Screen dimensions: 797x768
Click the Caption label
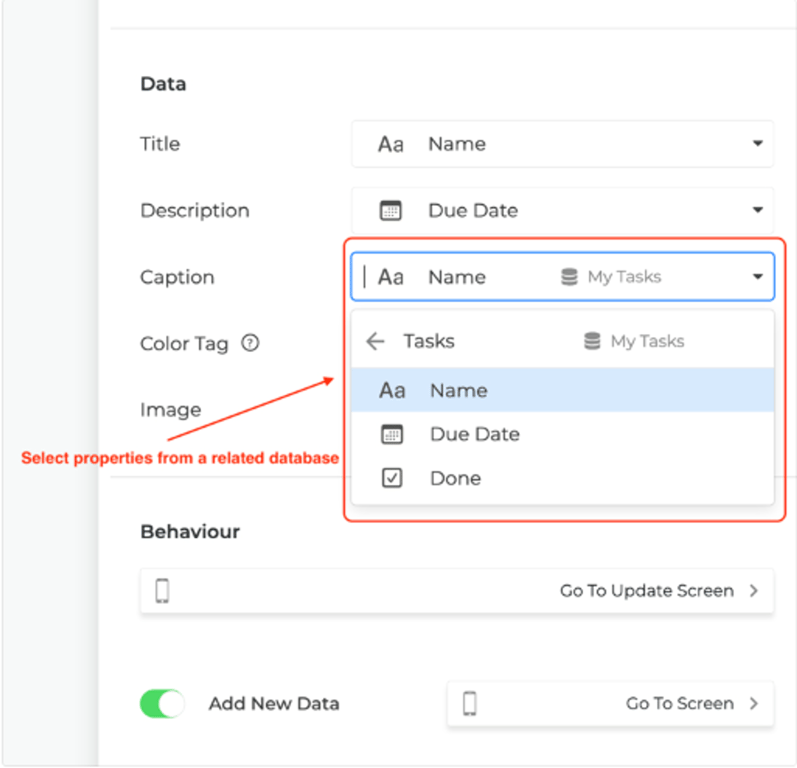coord(177,278)
